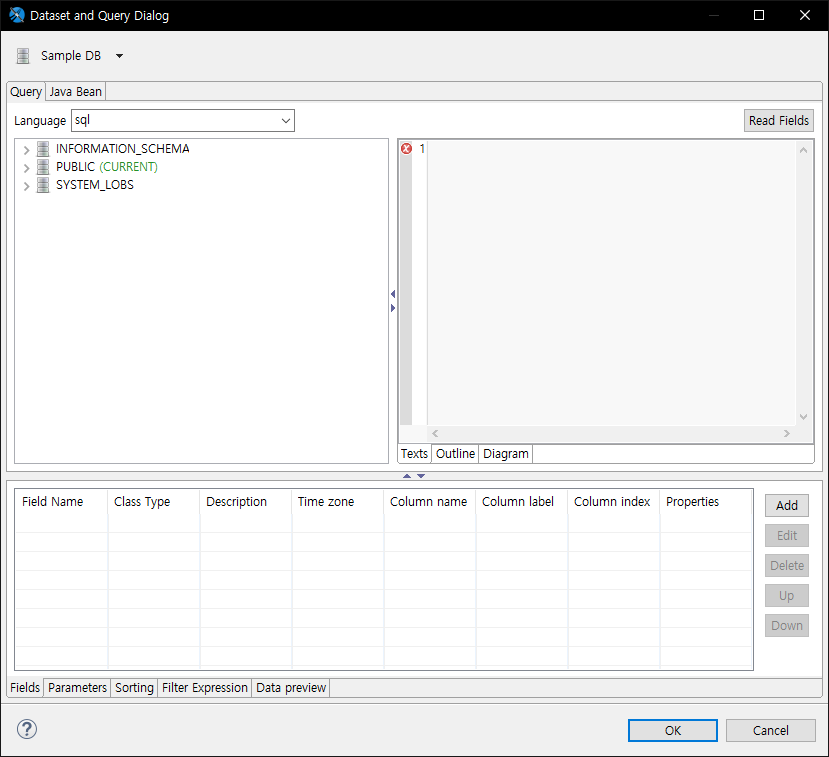This screenshot has height=757, width=829.
Task: Open the Parameters tab
Action: pyautogui.click(x=77, y=687)
